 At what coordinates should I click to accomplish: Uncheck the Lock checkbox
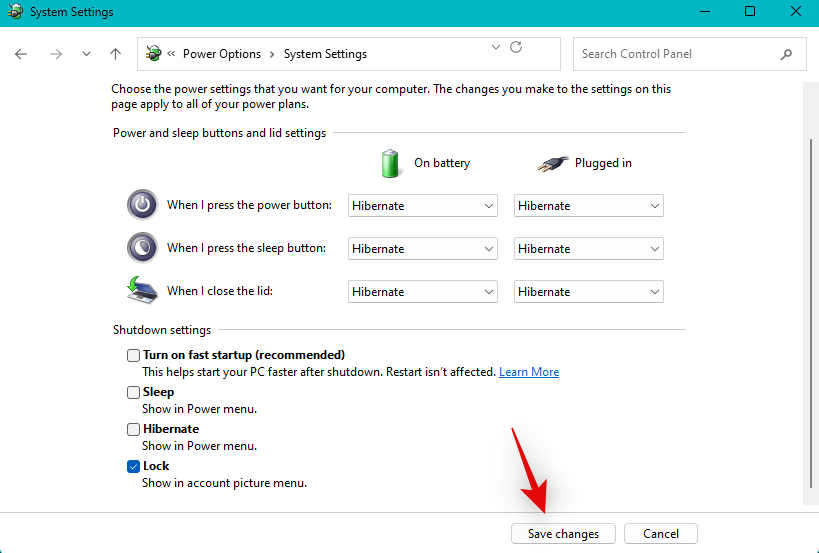(133, 466)
